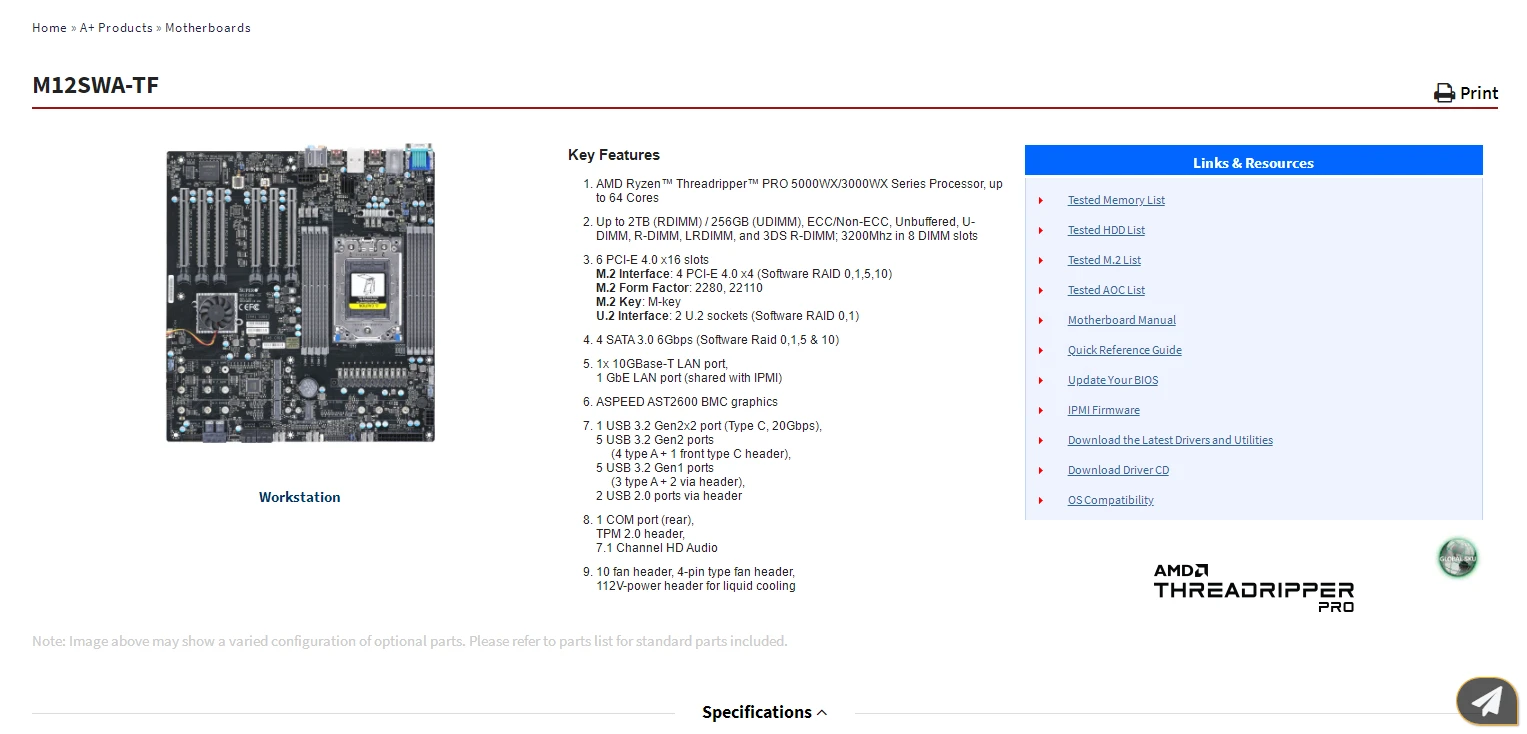Open the Quick Reference Guide link
1527x734 pixels.
1125,350
